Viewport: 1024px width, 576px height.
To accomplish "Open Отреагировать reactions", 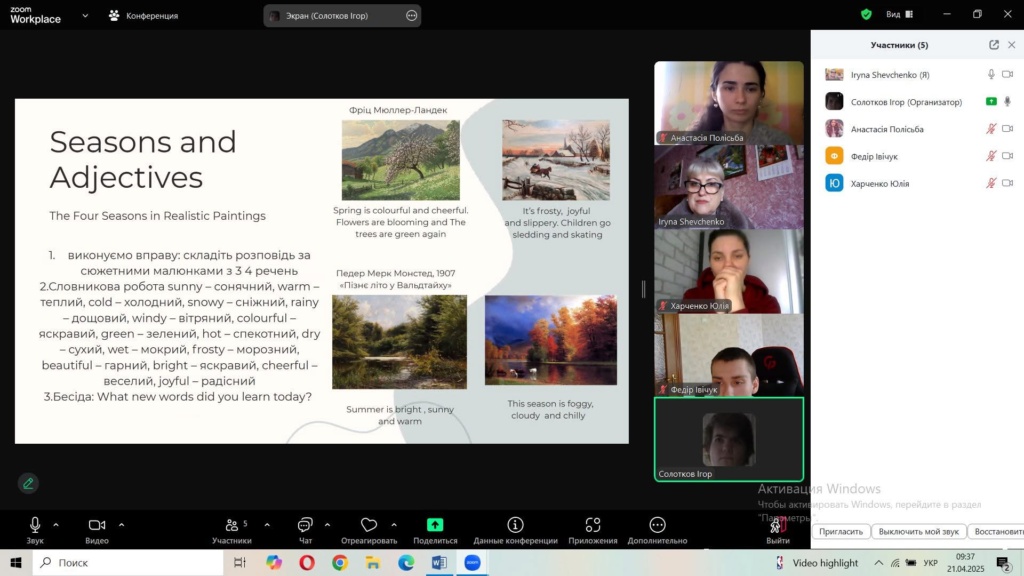I will (369, 530).
